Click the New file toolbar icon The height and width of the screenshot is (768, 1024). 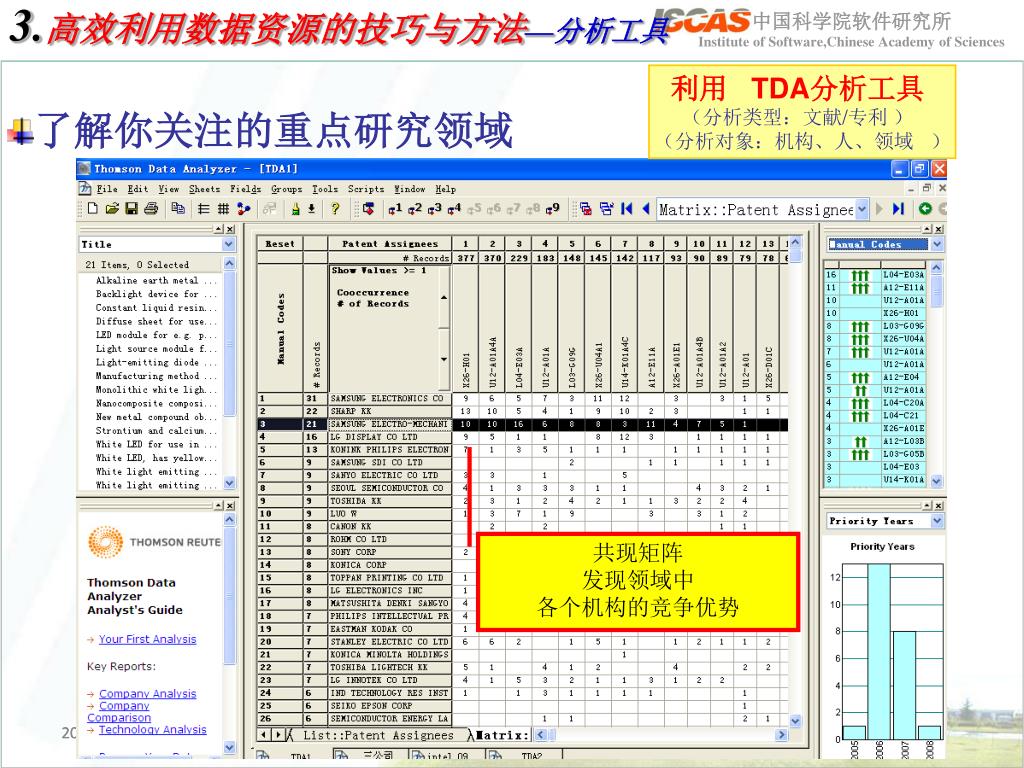coord(93,208)
